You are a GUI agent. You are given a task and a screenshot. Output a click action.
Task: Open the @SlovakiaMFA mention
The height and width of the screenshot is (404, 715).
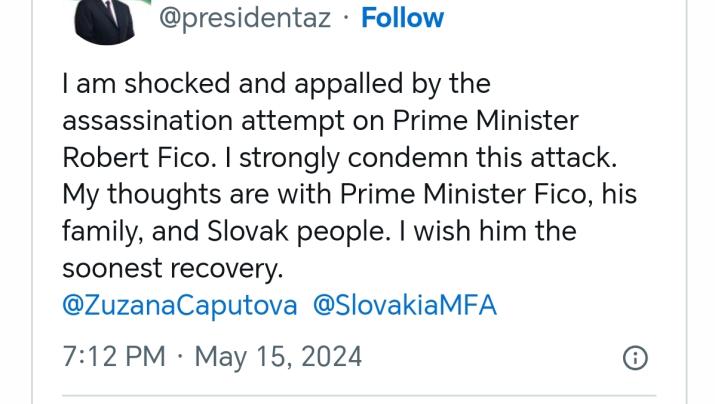[x=405, y=306]
